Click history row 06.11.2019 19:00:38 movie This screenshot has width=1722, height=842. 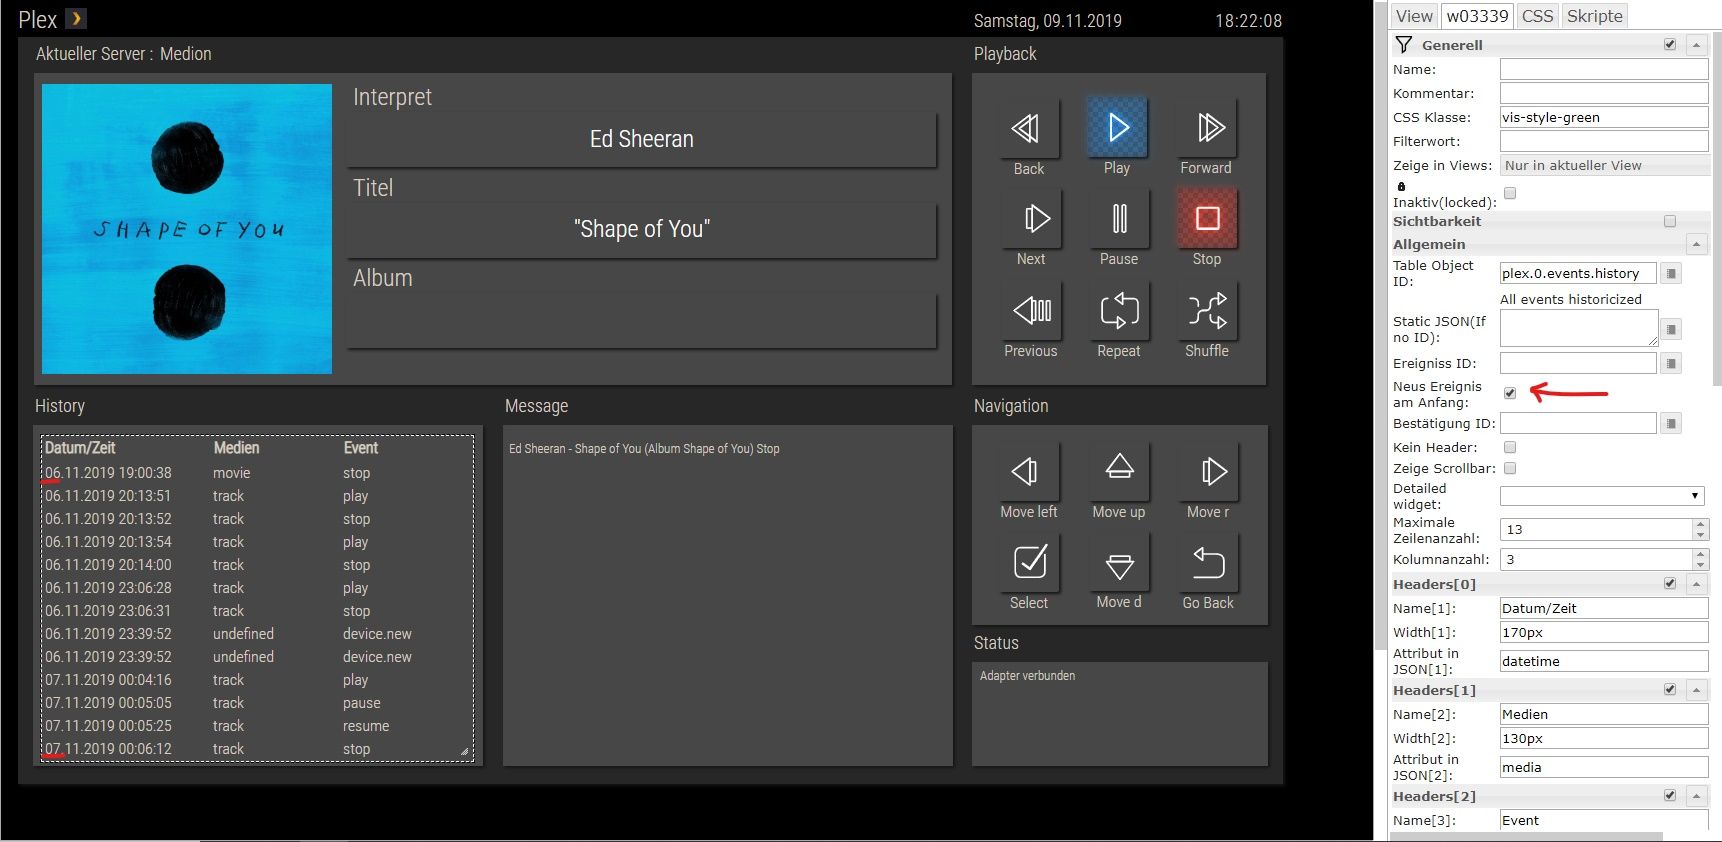(257, 473)
